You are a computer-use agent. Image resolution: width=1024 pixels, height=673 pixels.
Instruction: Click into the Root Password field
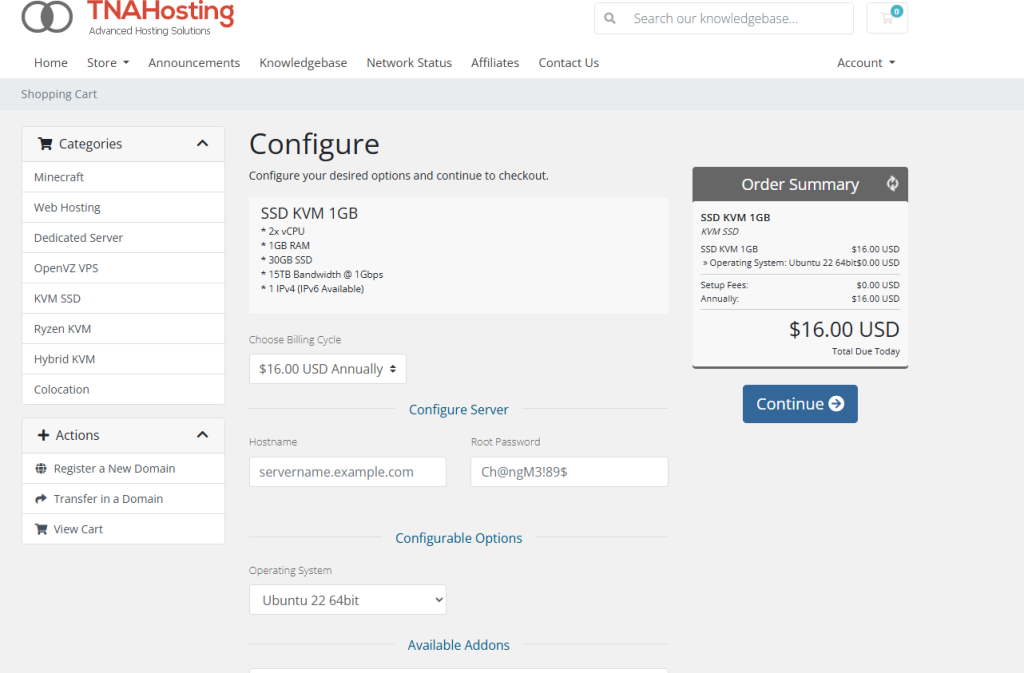(x=569, y=472)
